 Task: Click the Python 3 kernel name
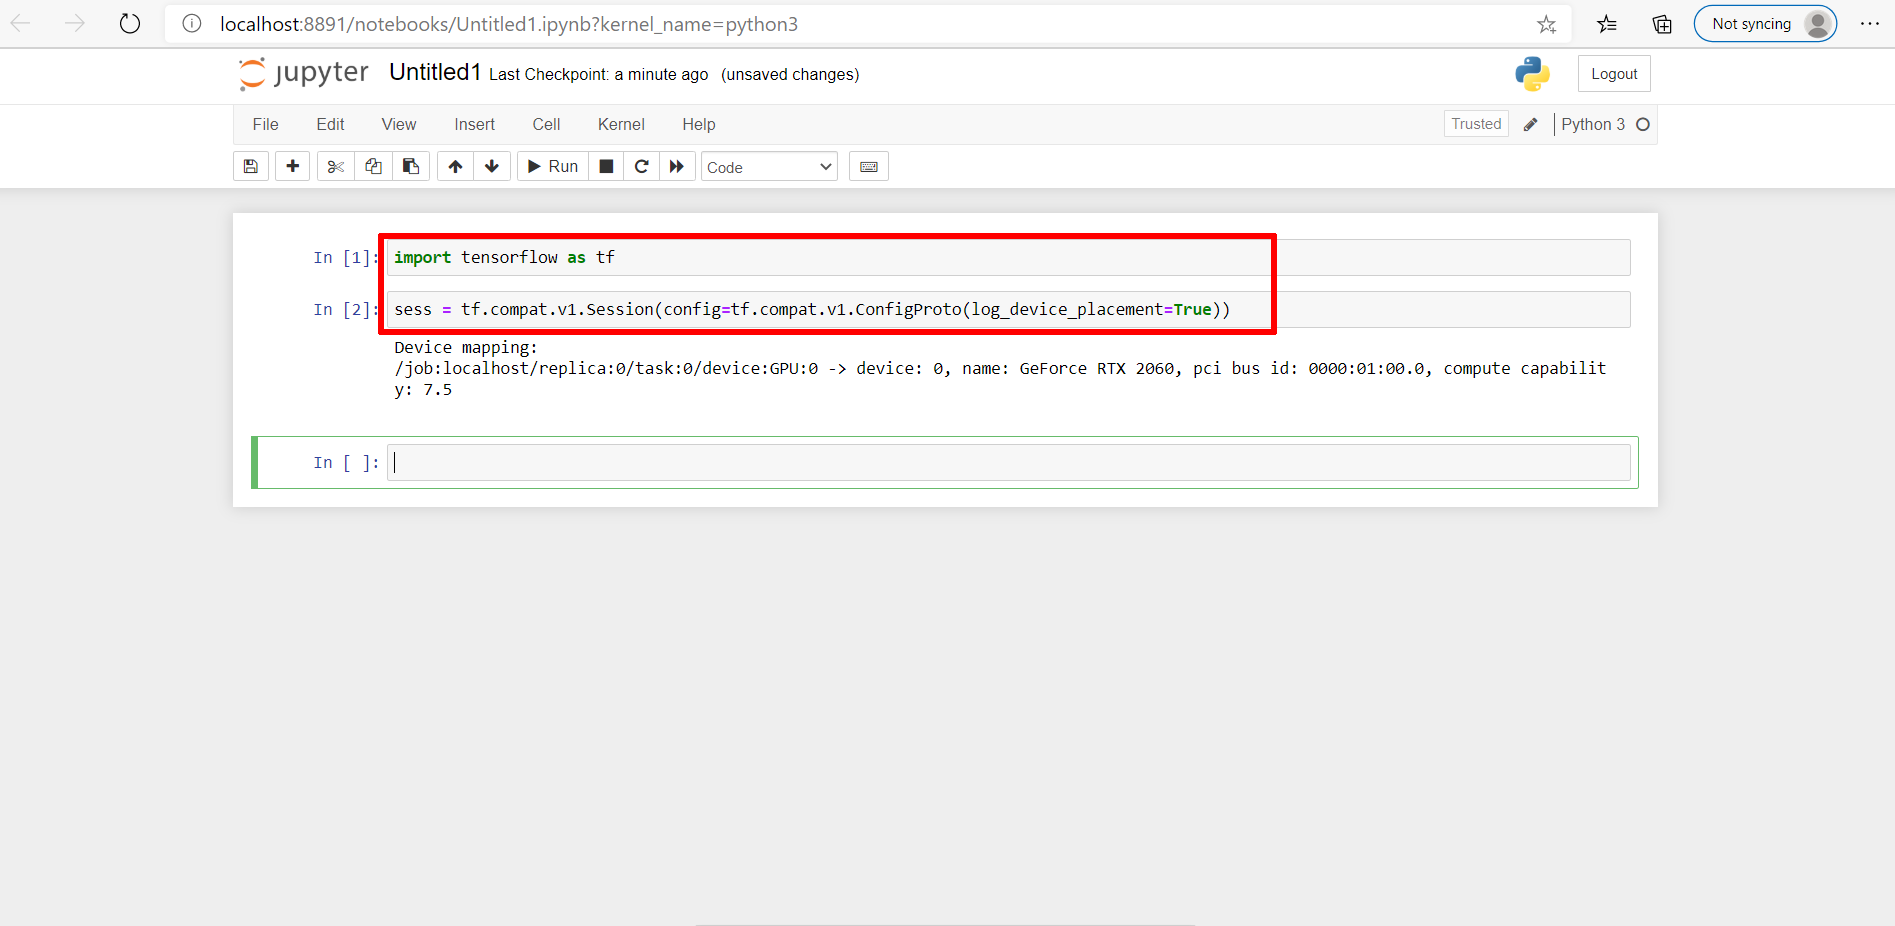click(1592, 124)
